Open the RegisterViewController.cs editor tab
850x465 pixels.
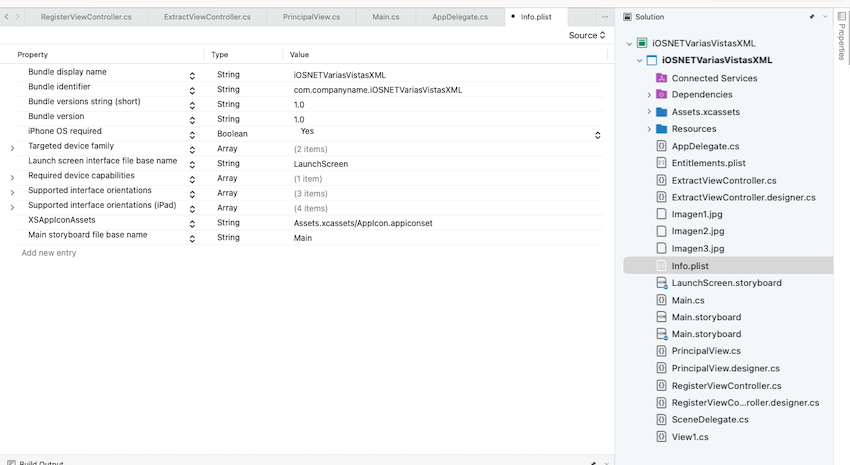click(x=86, y=17)
